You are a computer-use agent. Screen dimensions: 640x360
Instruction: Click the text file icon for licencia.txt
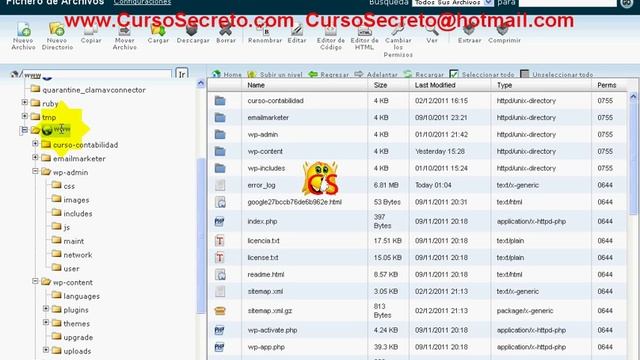pyautogui.click(x=220, y=241)
